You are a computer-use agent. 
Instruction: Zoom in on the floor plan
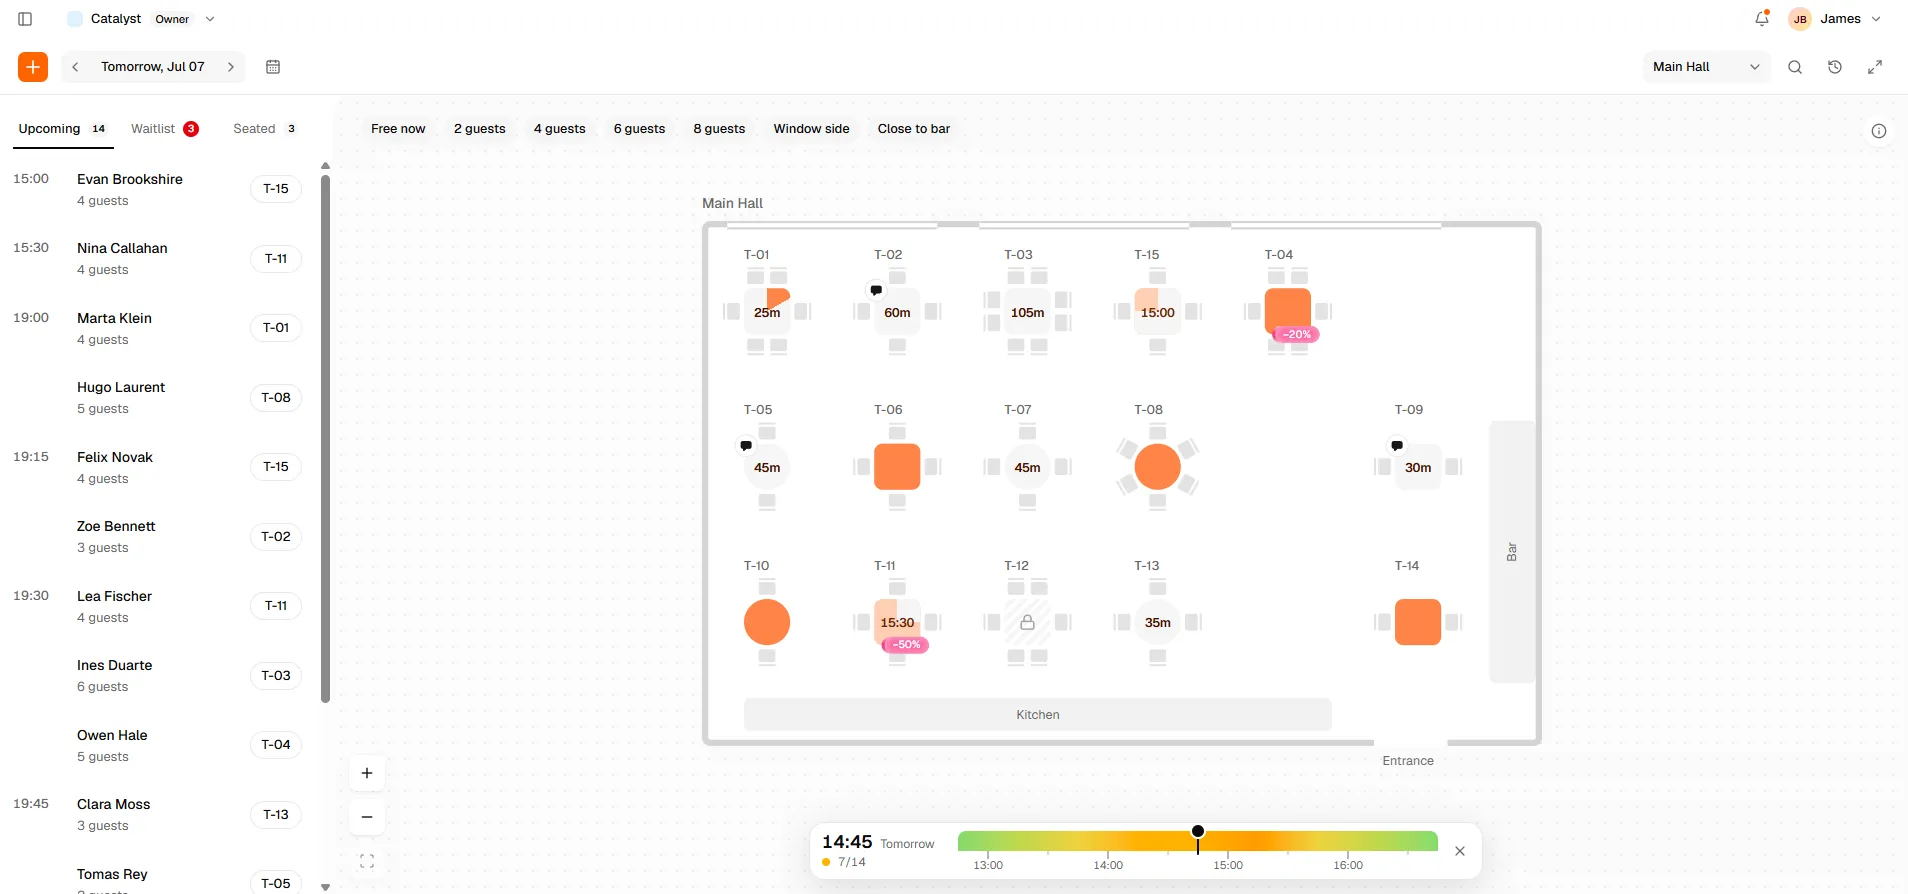click(x=367, y=773)
